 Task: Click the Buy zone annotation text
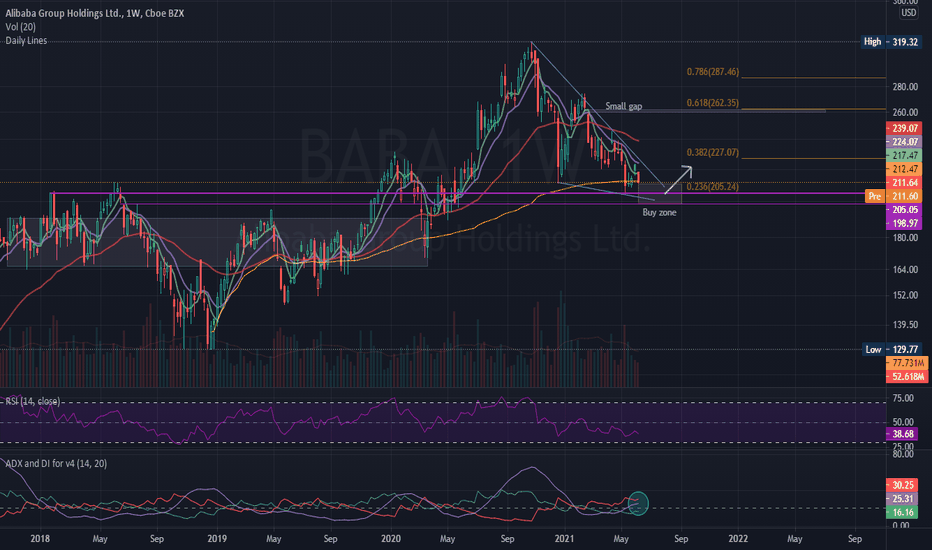[659, 212]
